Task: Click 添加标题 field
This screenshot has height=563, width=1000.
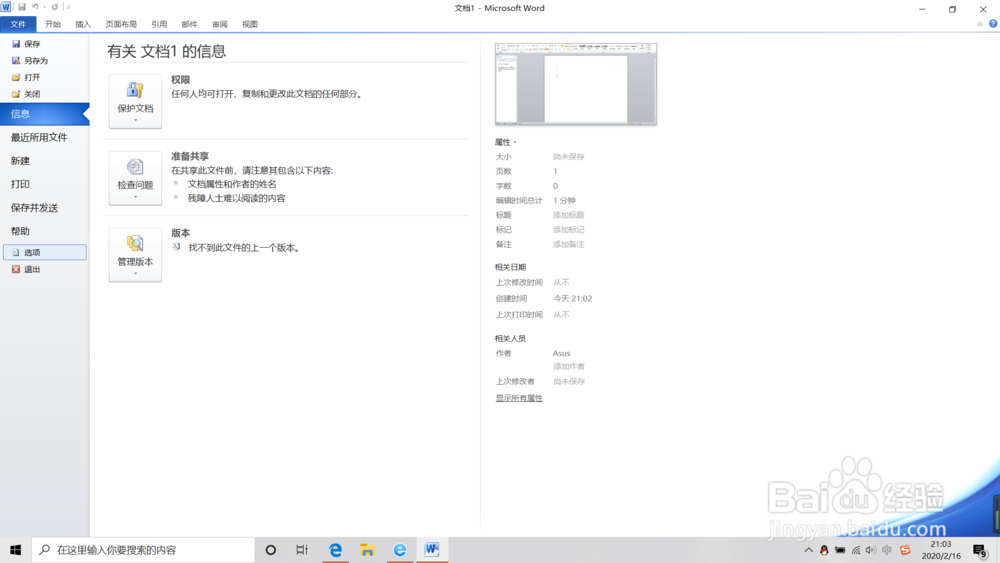Action: click(x=568, y=215)
